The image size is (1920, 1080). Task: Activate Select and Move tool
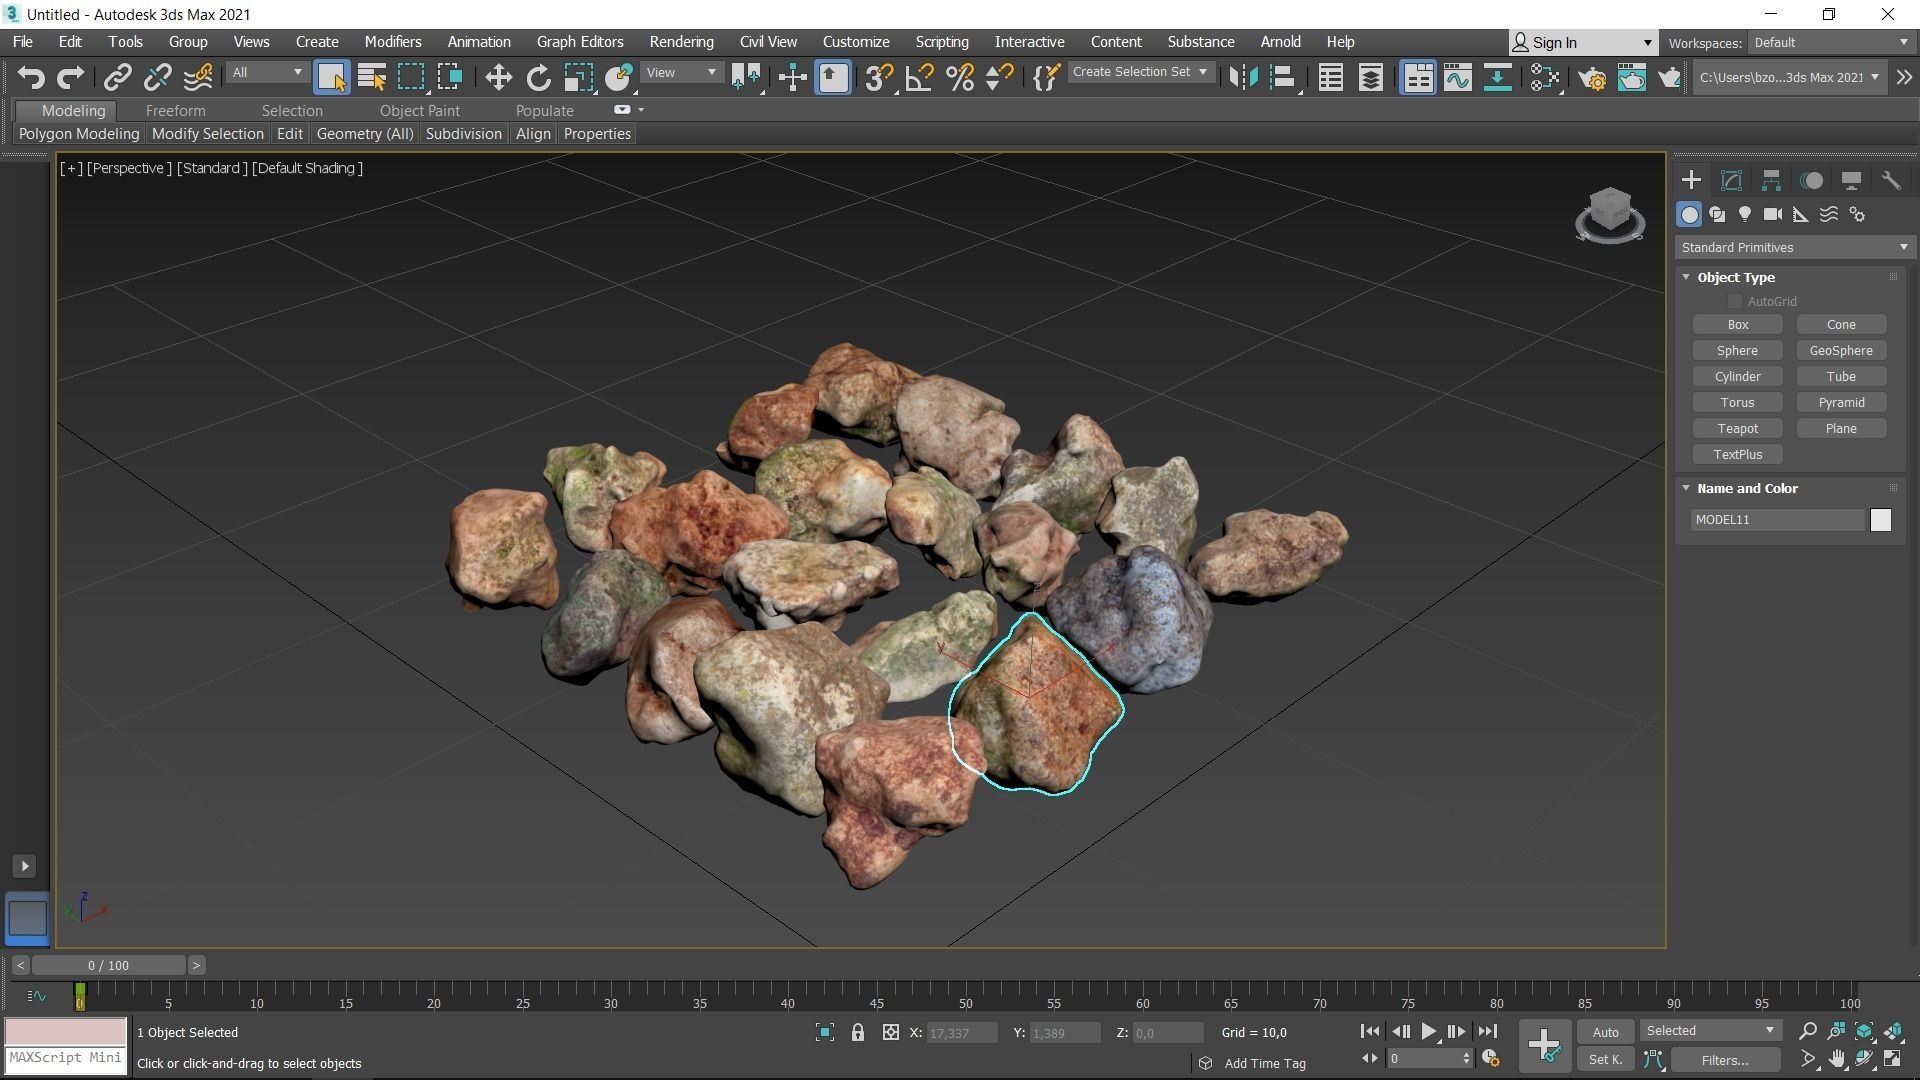(x=498, y=77)
